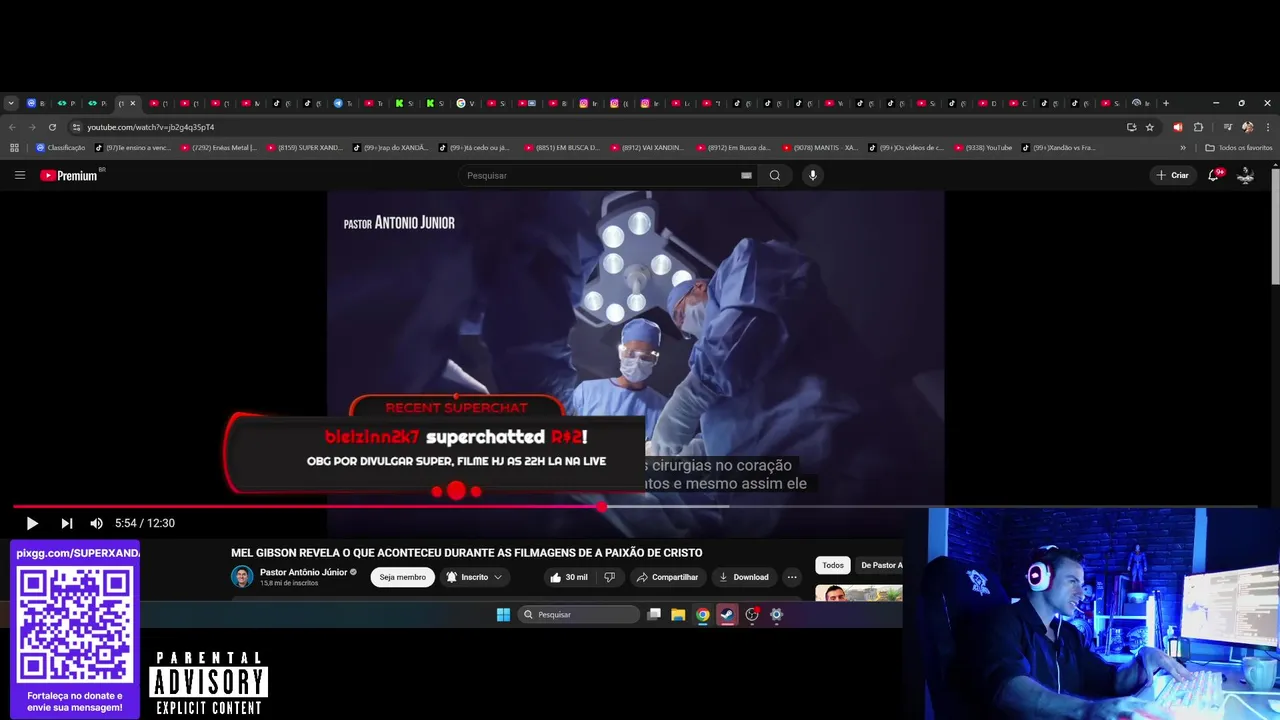The width and height of the screenshot is (1280, 720).
Task: Open the browser tab search chevron
Action: [11, 103]
